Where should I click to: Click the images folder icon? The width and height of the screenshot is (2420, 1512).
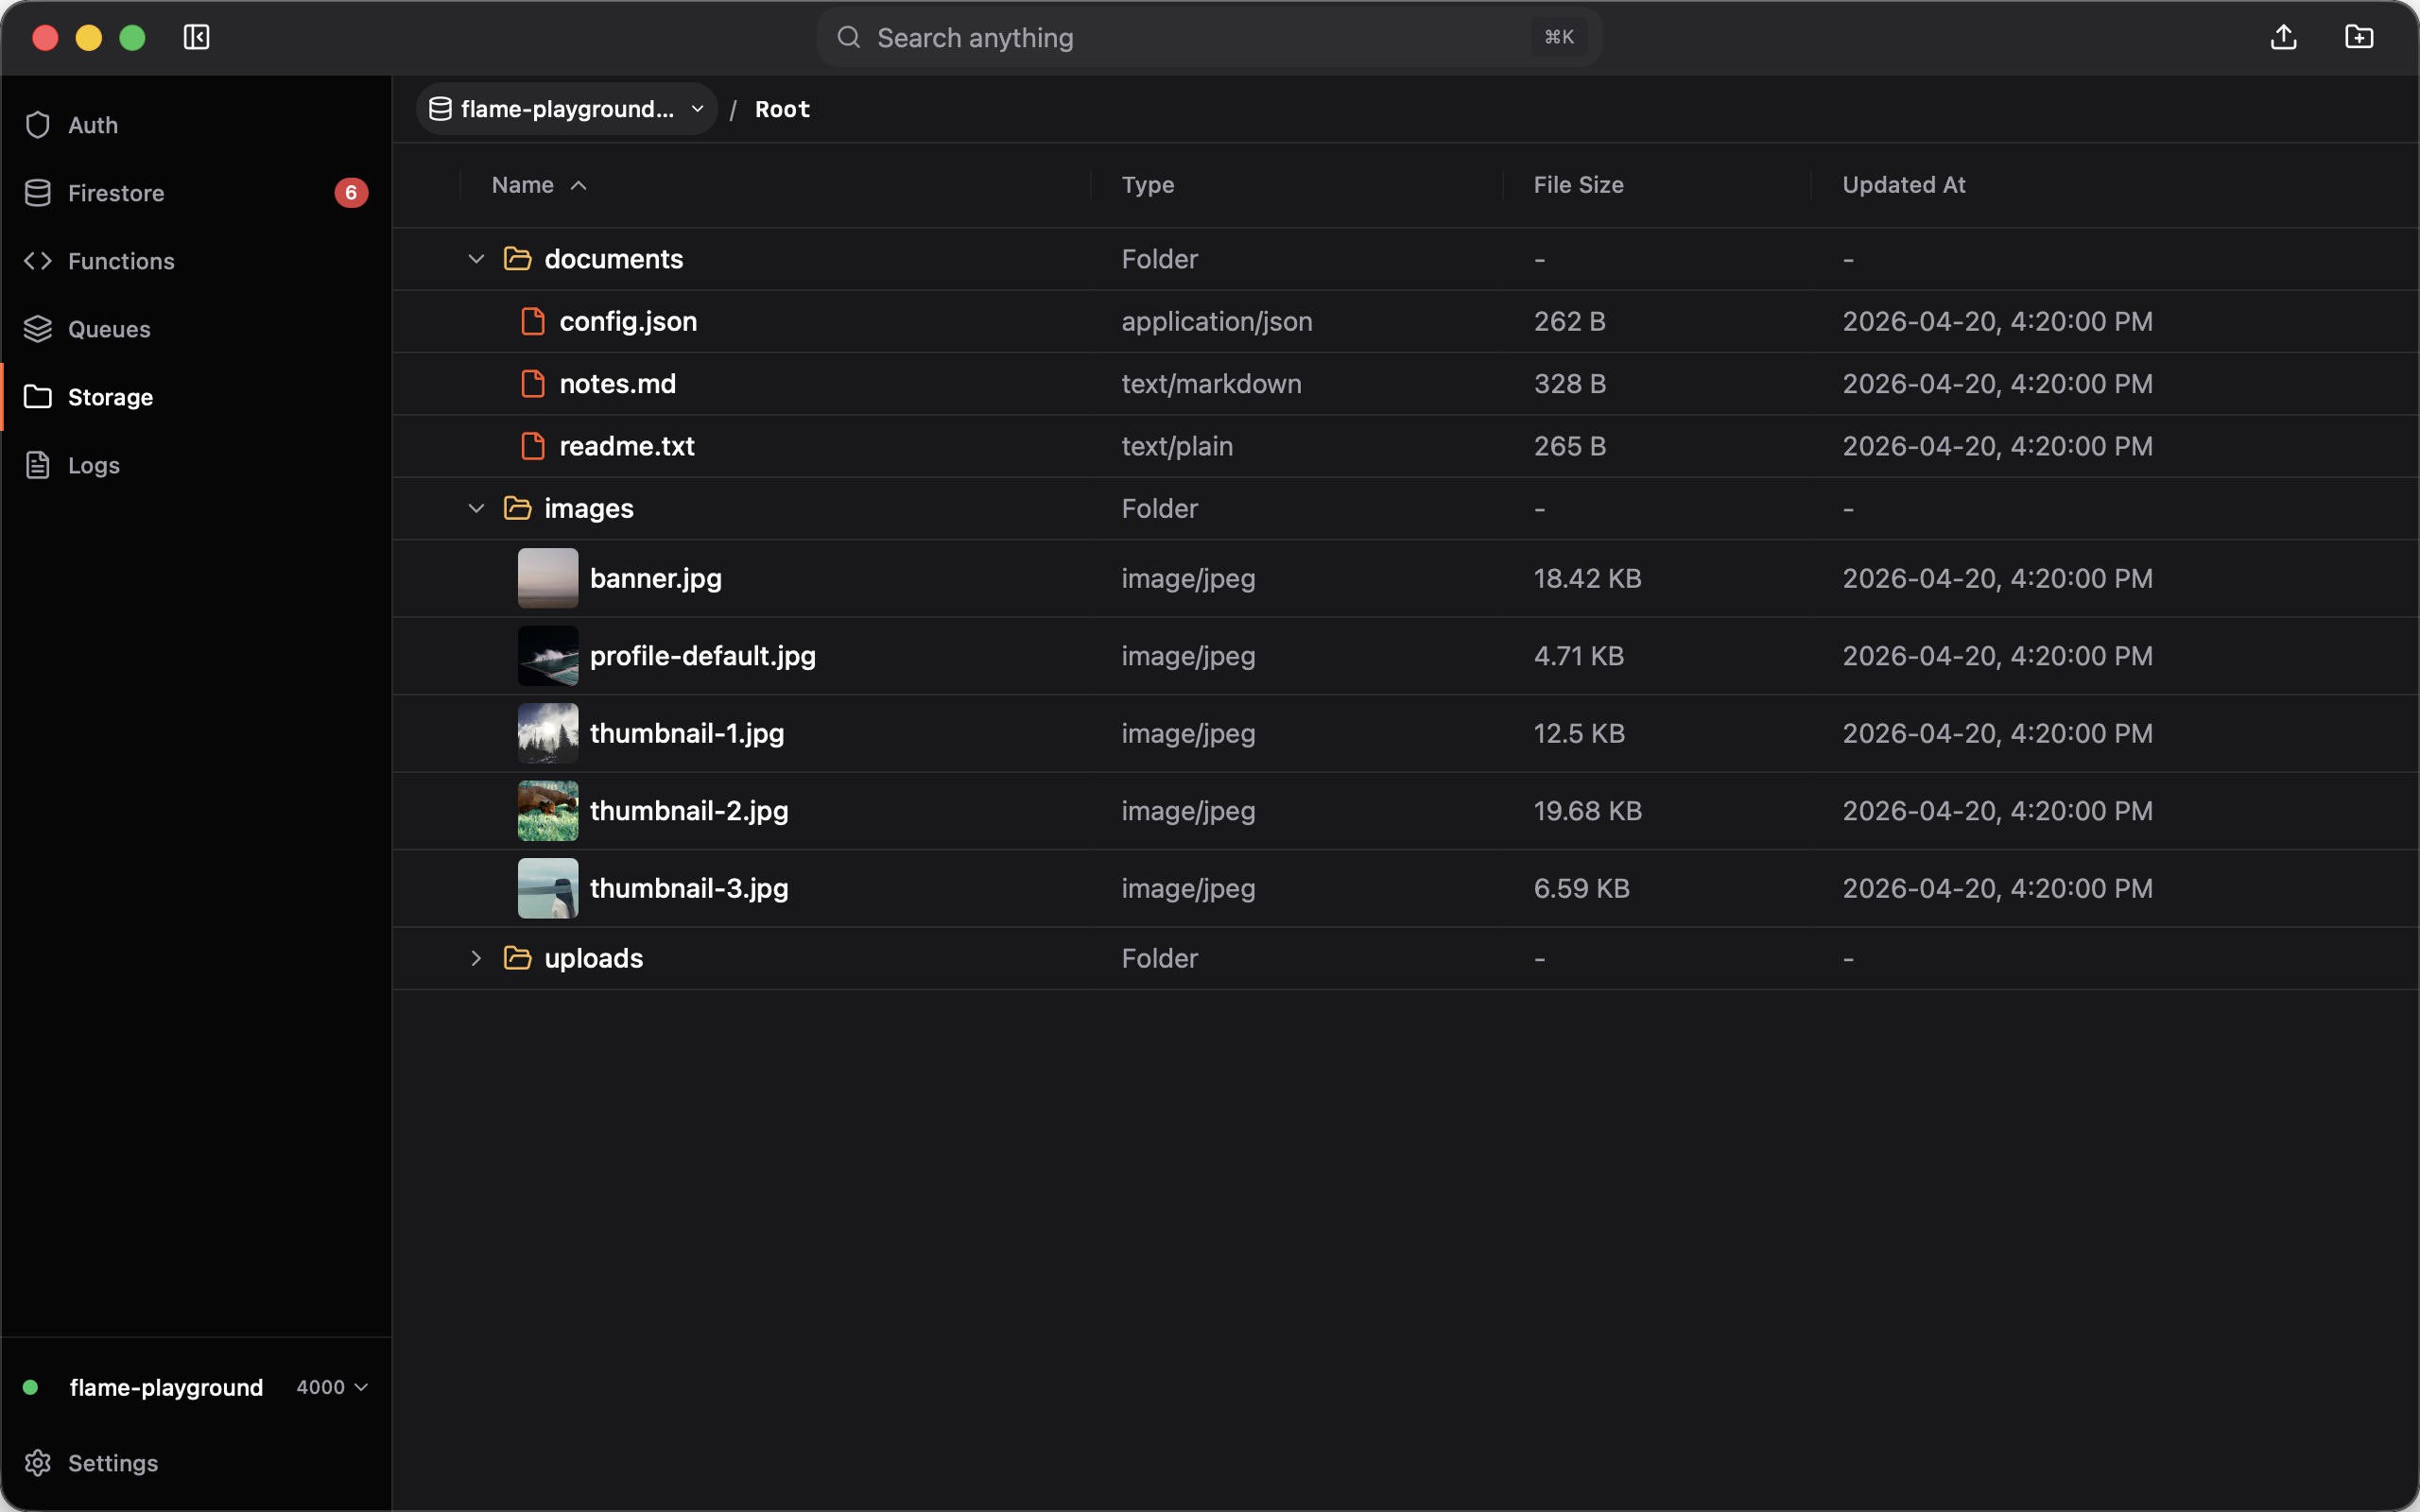coord(517,509)
